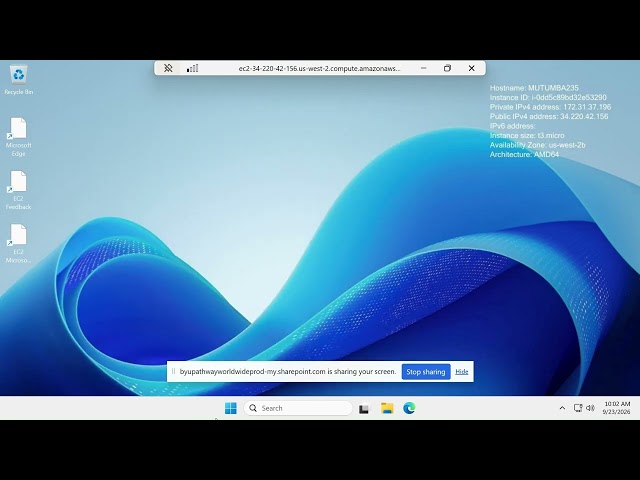Image resolution: width=640 pixels, height=480 pixels.
Task: Click the Private IPv4 address line
Action: pos(550,107)
